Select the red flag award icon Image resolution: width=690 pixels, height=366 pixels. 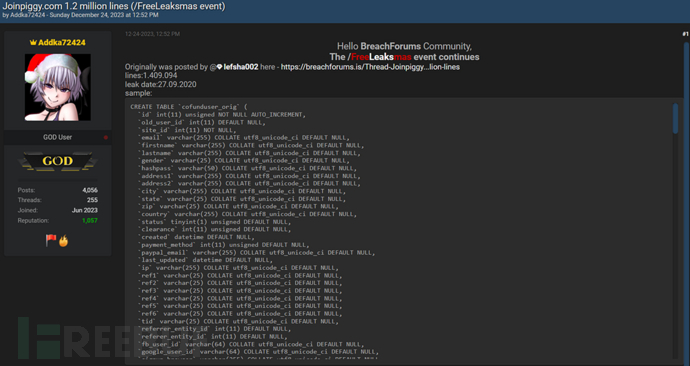(51, 240)
